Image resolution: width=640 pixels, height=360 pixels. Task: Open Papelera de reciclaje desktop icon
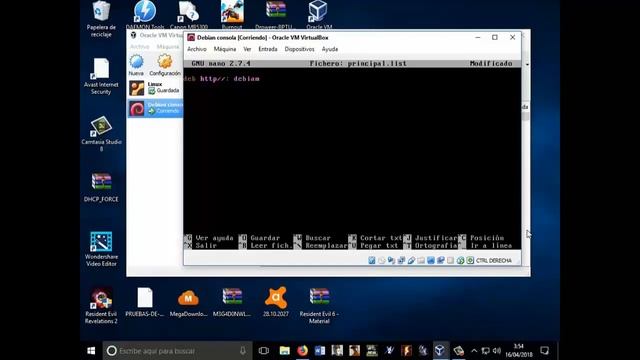101,19
